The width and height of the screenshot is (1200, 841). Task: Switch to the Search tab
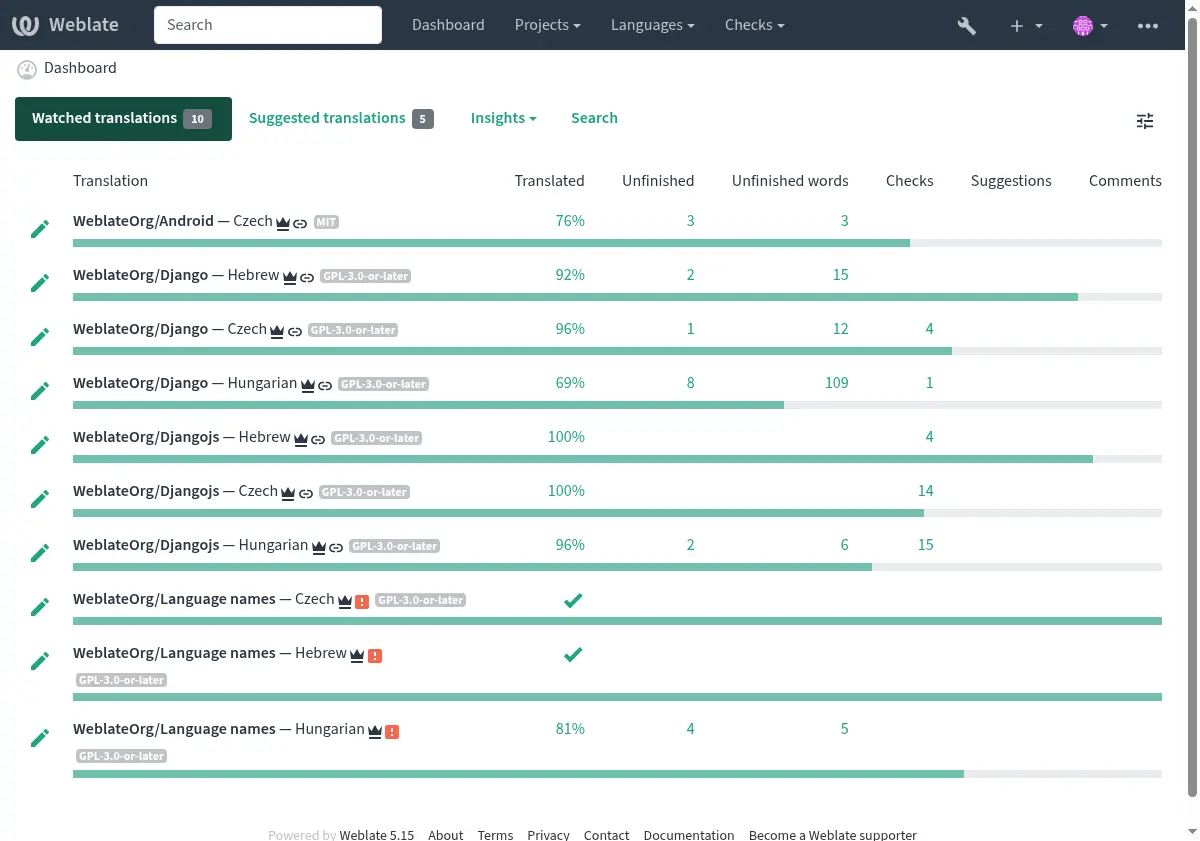(594, 118)
